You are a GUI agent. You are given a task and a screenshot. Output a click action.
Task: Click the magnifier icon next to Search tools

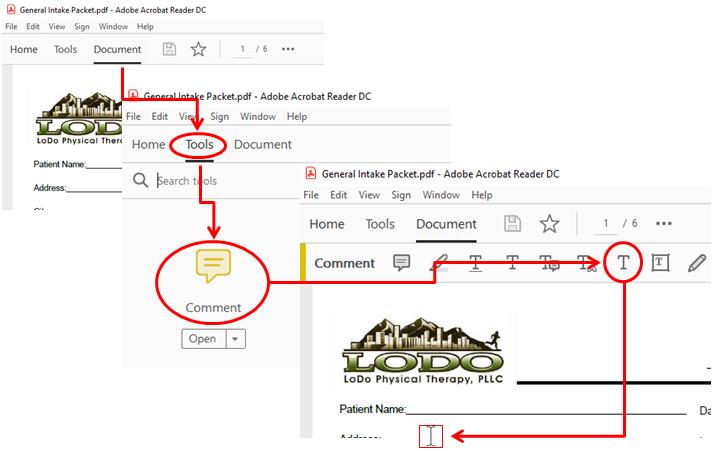click(x=141, y=180)
